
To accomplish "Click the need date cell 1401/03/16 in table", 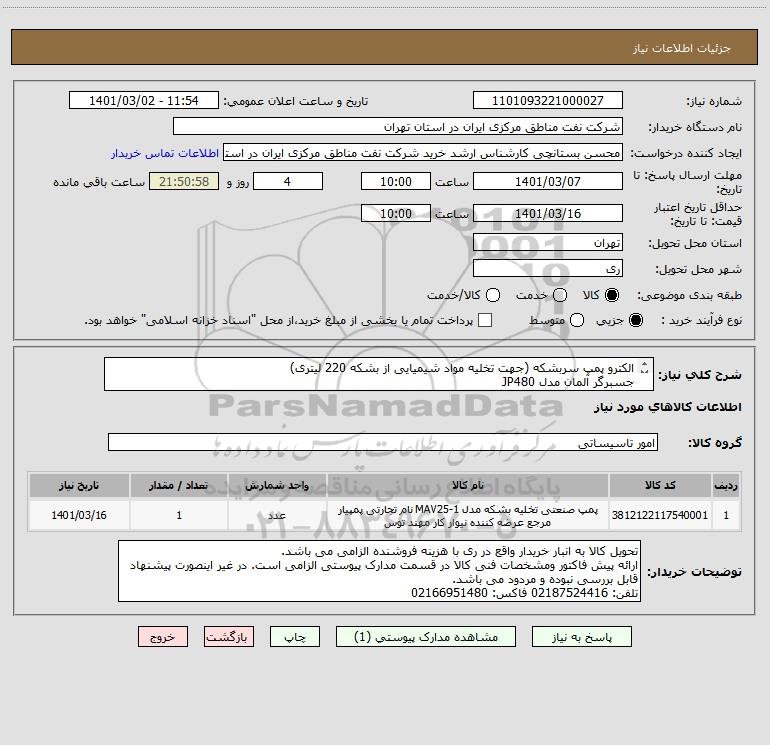I will (x=79, y=515).
